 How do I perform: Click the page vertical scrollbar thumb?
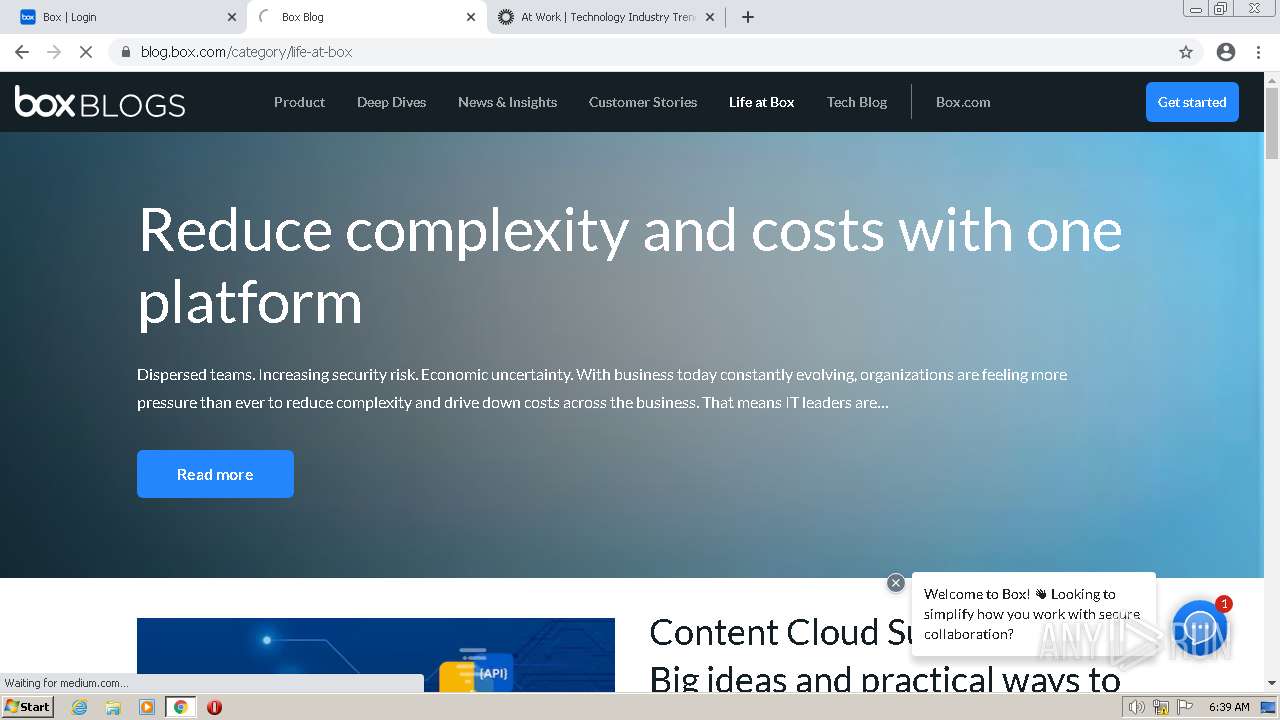(x=1272, y=123)
